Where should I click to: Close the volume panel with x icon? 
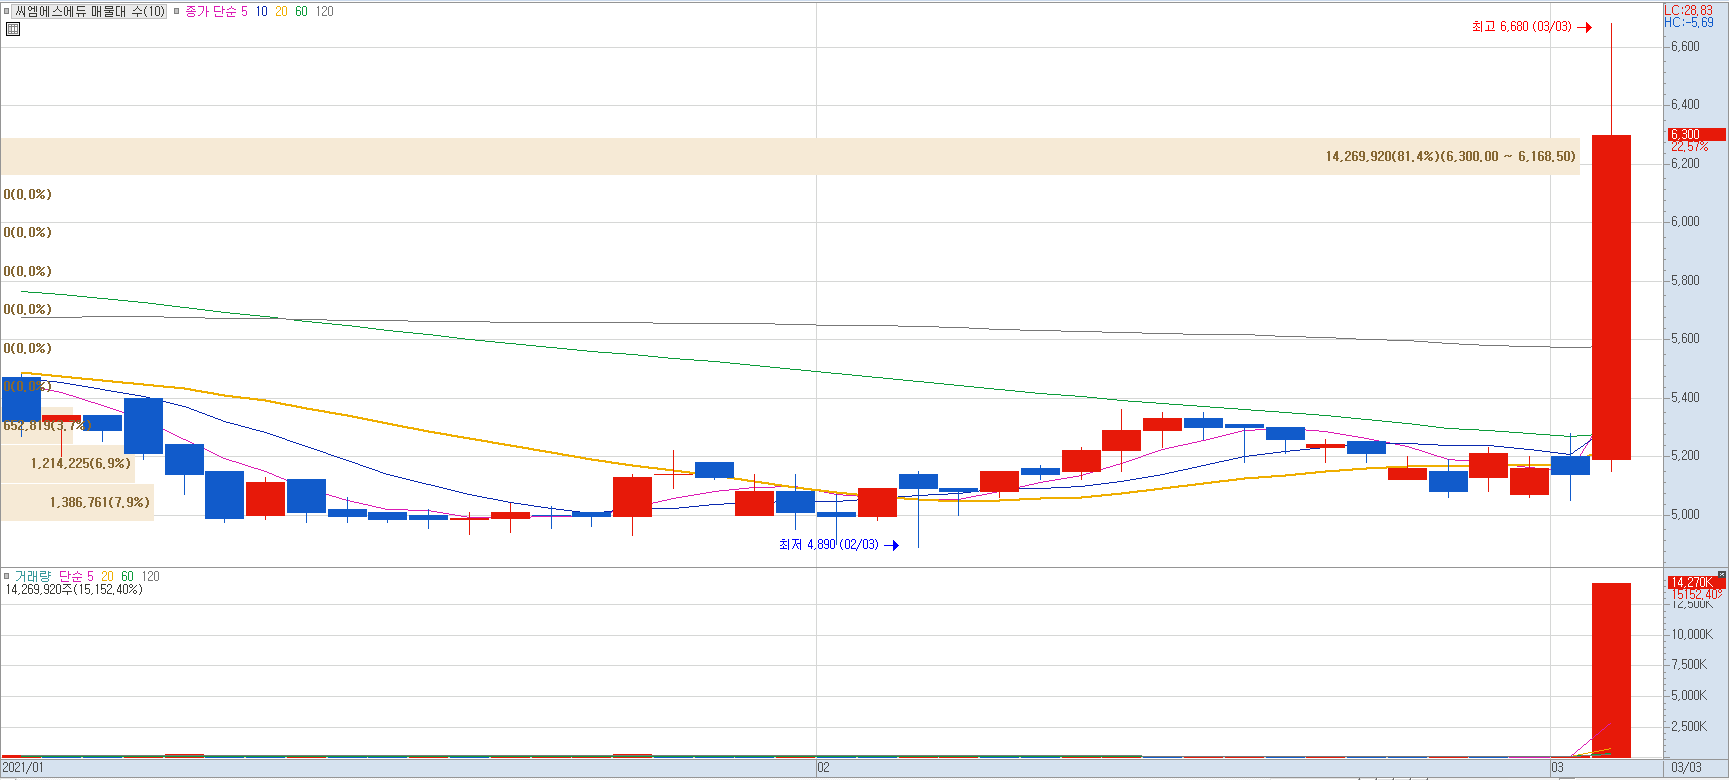(1721, 575)
